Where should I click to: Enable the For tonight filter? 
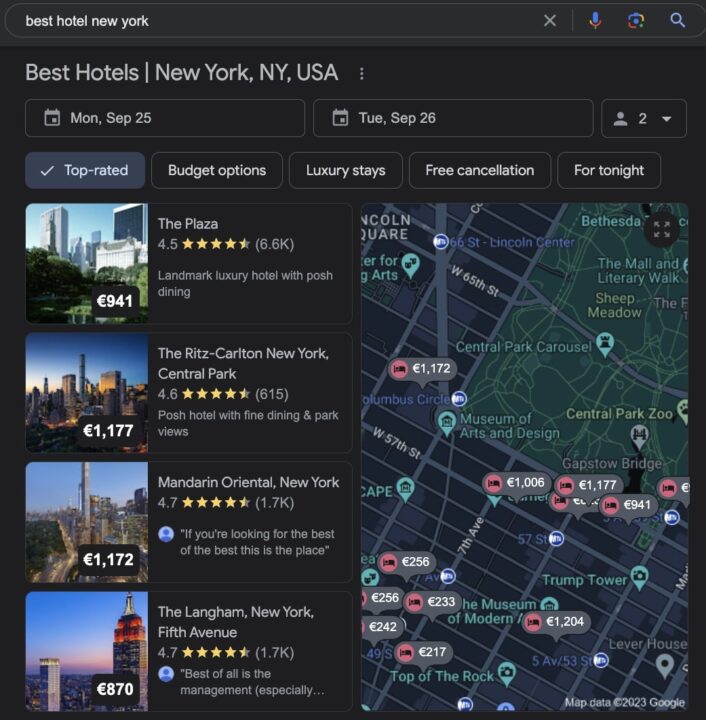click(609, 170)
